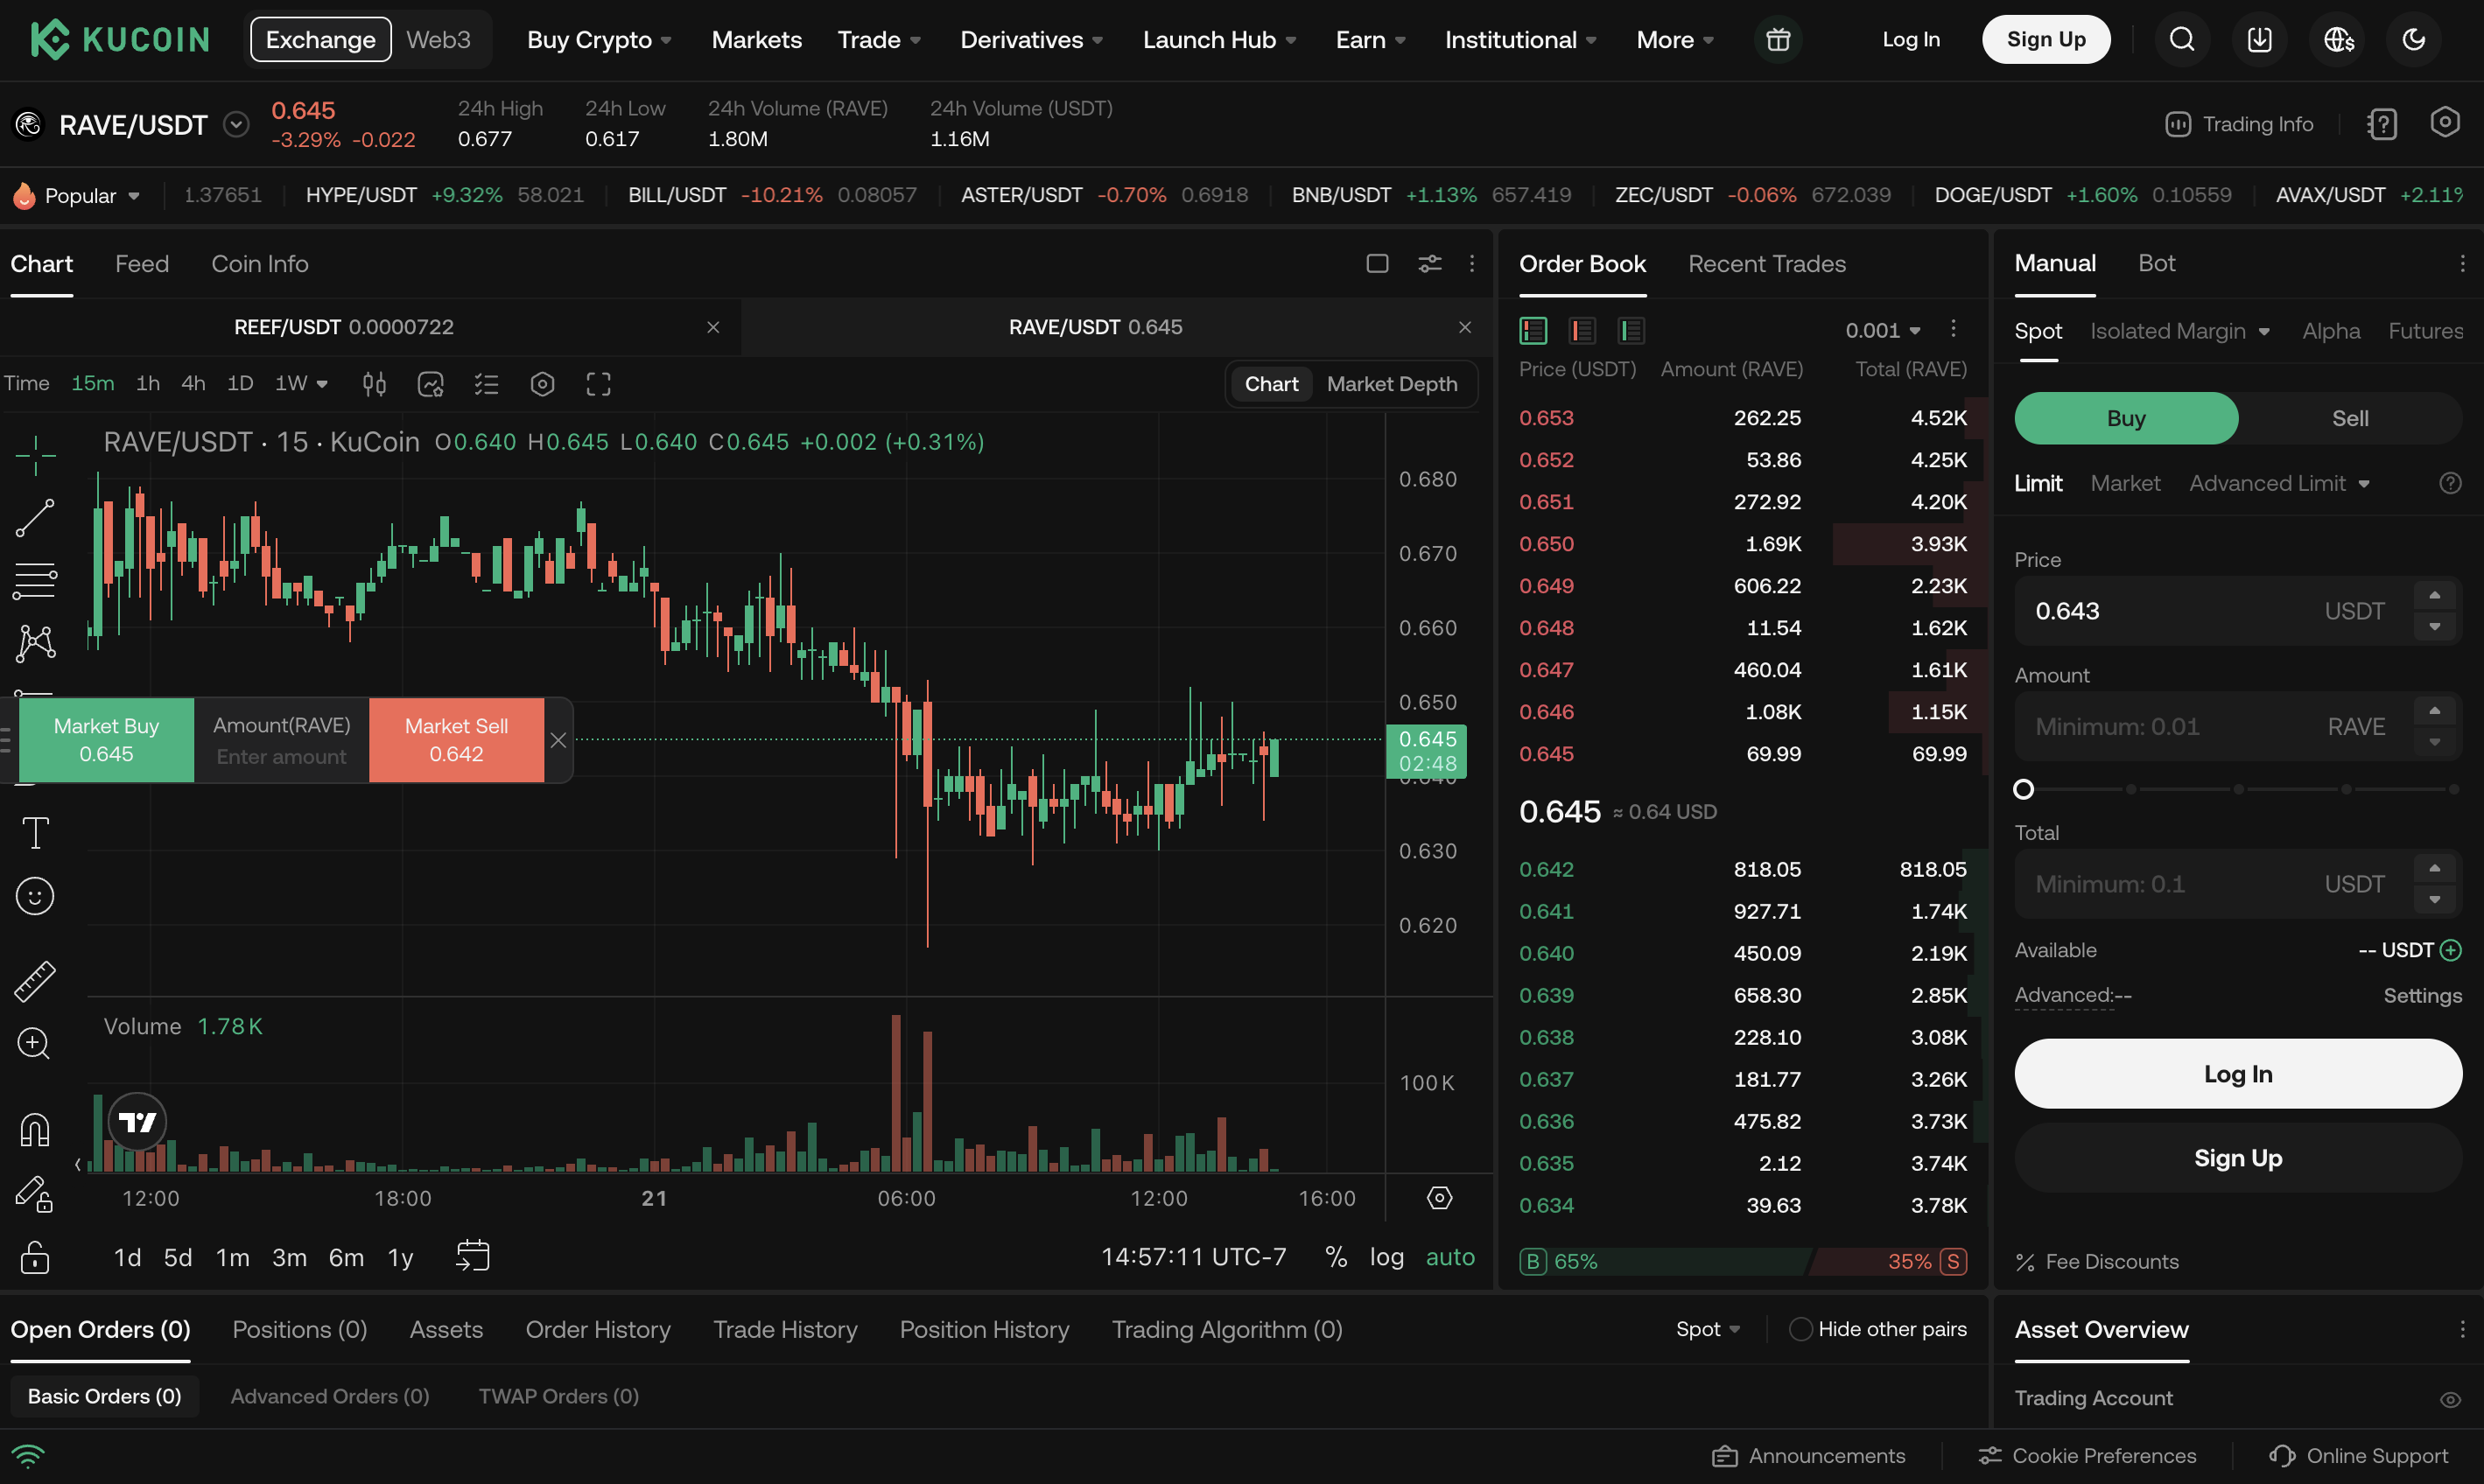Toggle percentage scale on chart
Image resolution: width=2484 pixels, height=1484 pixels.
pos(1335,1257)
